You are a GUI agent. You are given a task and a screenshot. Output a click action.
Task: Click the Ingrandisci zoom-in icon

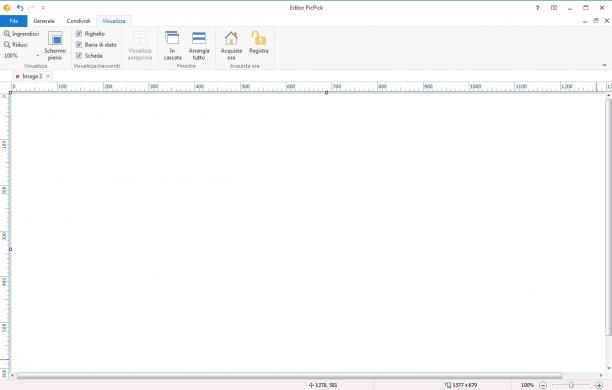(7, 34)
